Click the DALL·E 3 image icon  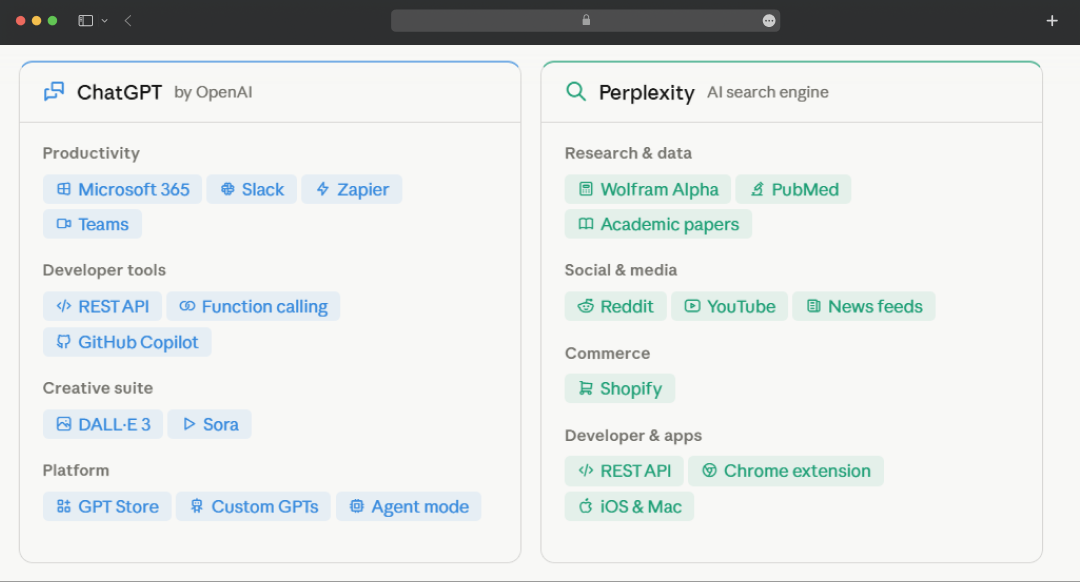63,424
